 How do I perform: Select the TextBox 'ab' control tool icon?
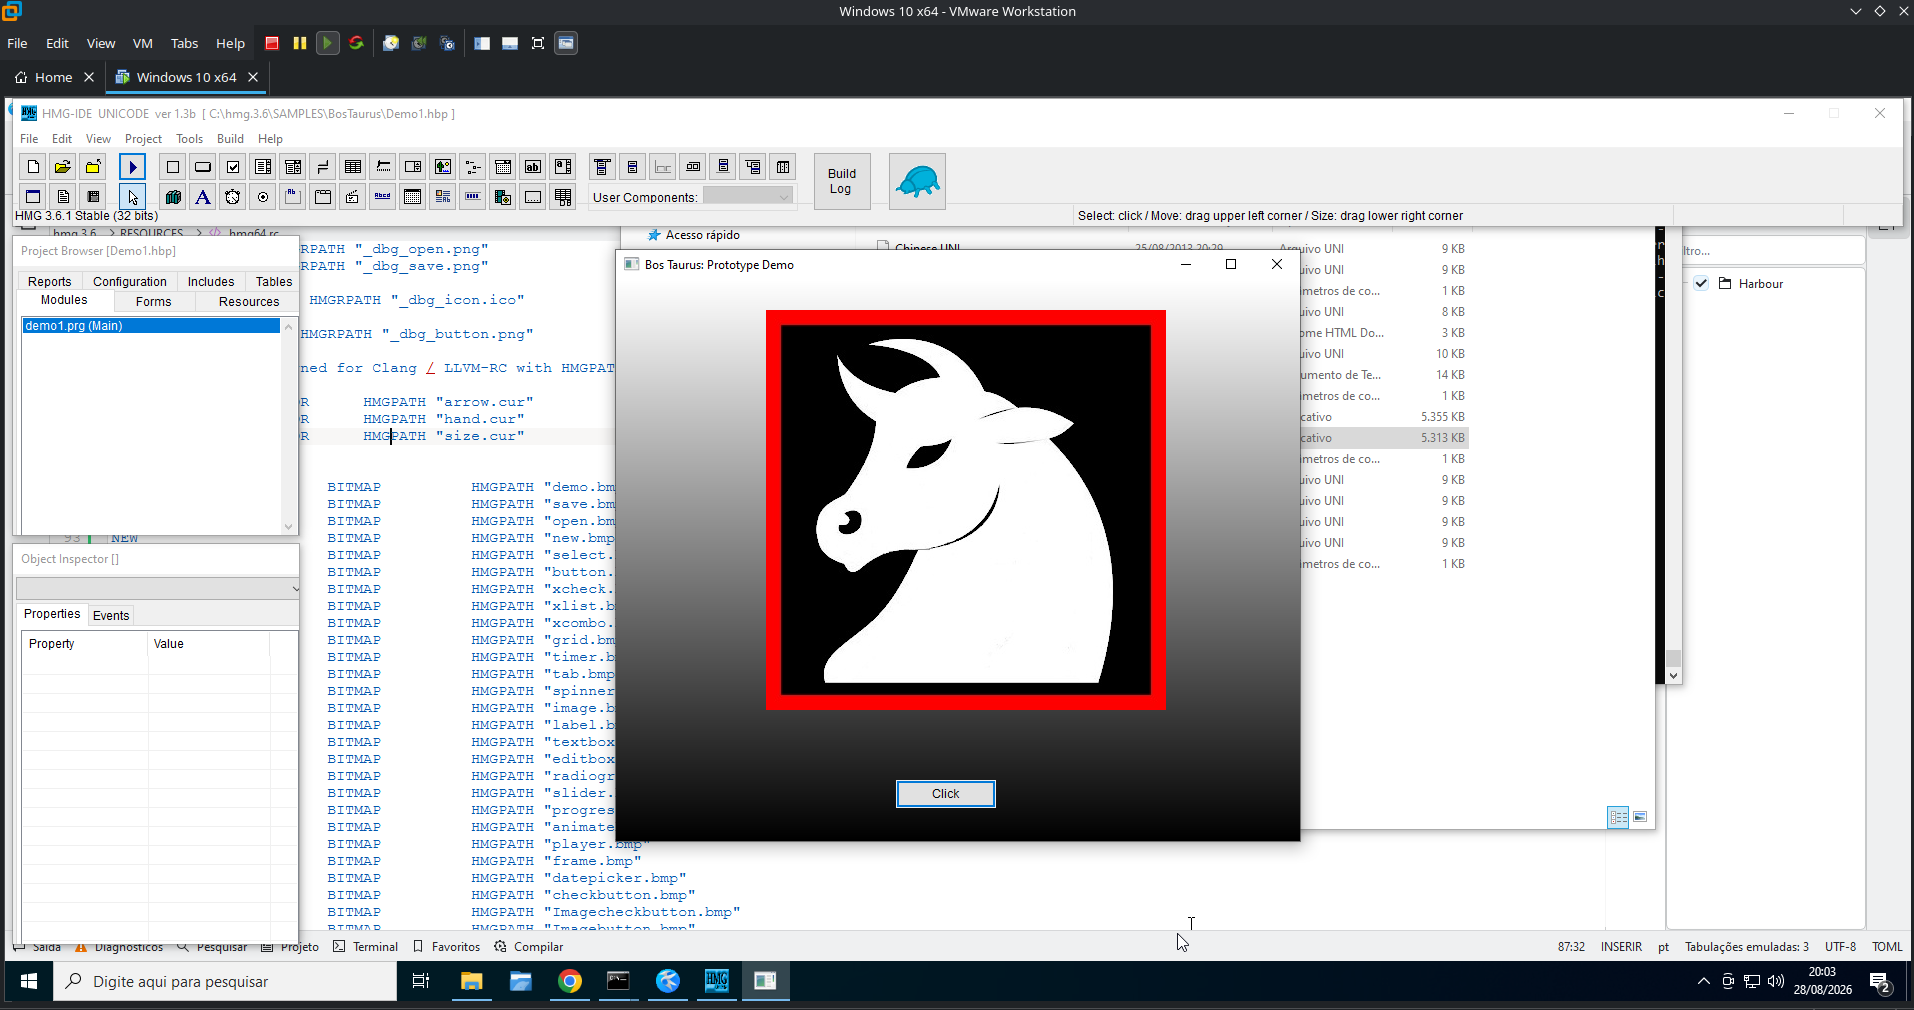click(533, 167)
